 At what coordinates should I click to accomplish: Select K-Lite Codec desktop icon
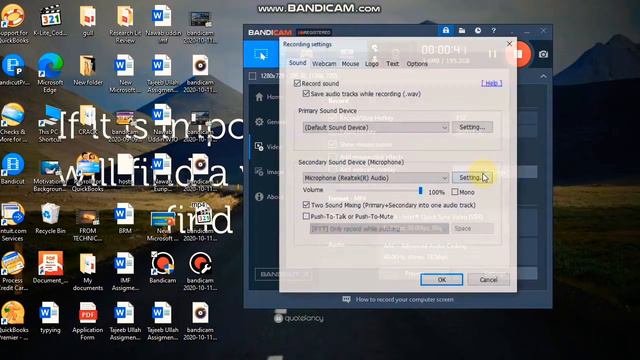point(50,20)
